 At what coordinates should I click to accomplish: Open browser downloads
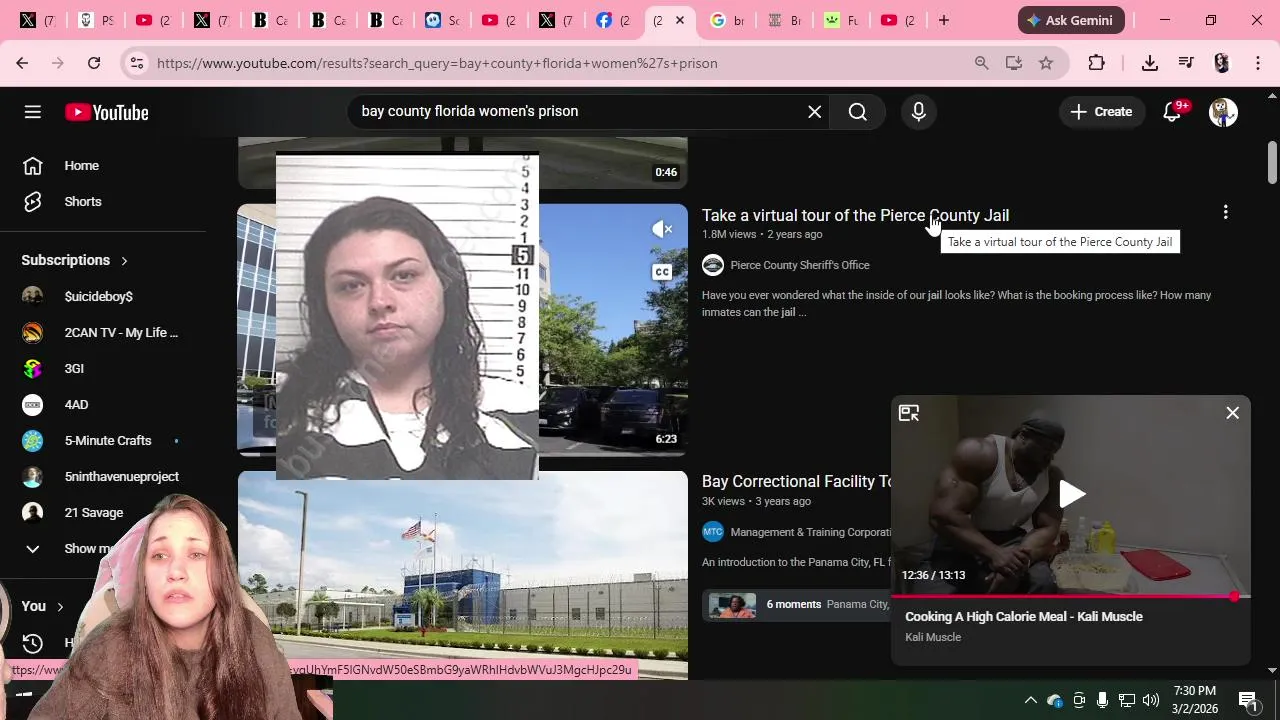(x=1150, y=63)
